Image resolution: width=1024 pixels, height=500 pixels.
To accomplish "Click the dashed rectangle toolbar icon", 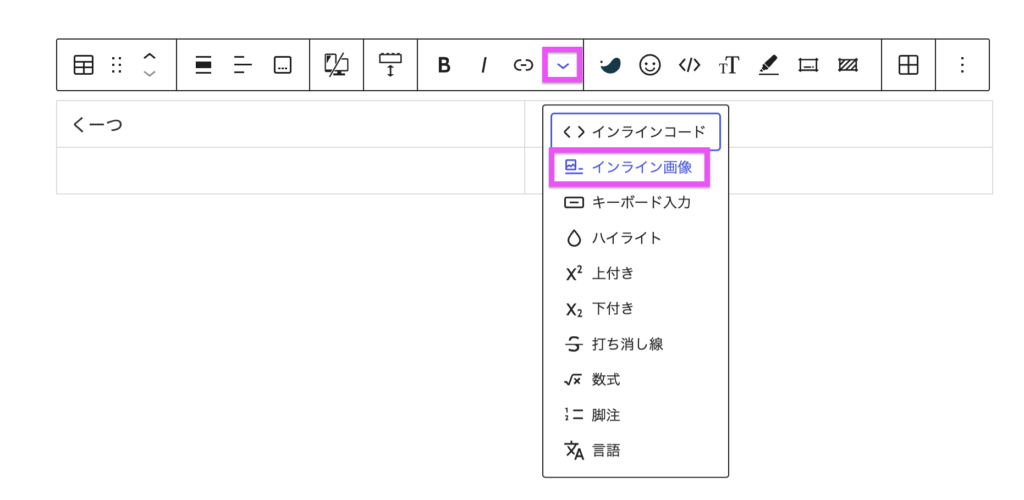I will tap(808, 65).
